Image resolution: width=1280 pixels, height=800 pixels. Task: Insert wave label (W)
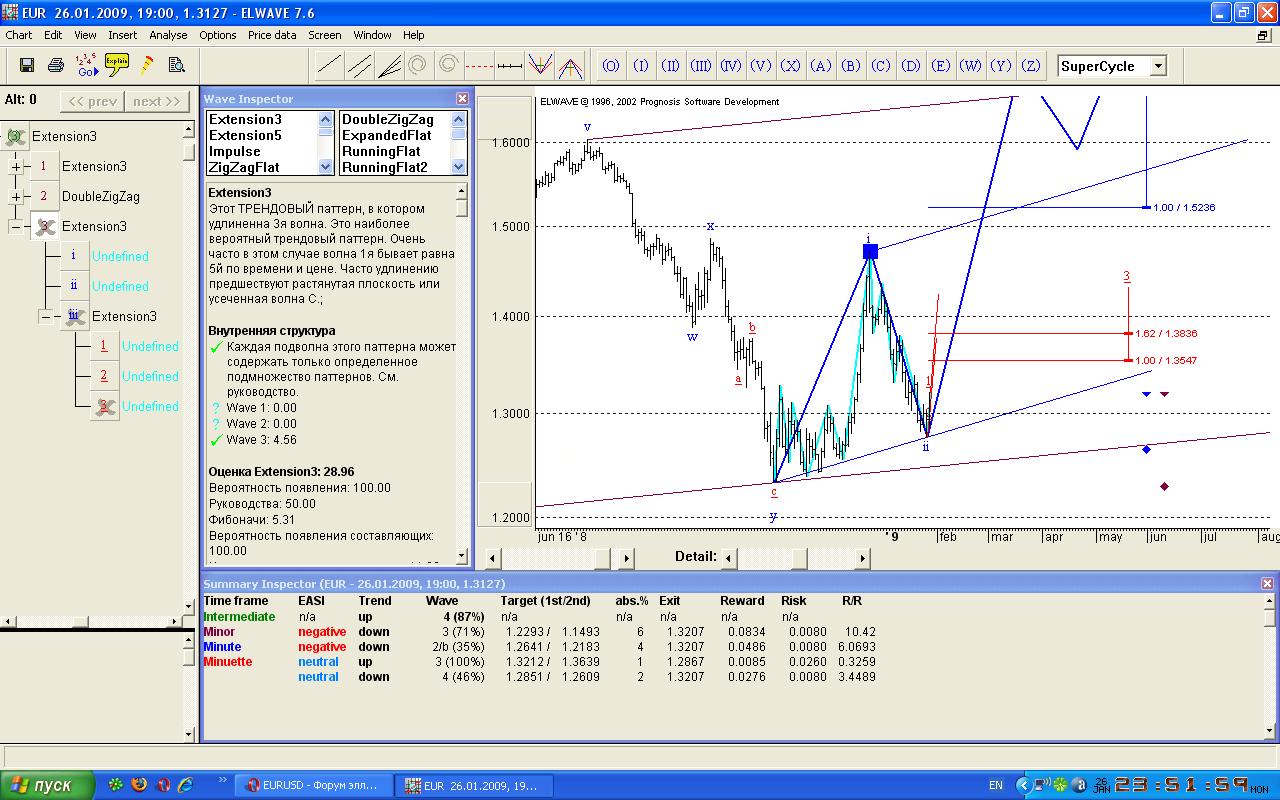(971, 66)
